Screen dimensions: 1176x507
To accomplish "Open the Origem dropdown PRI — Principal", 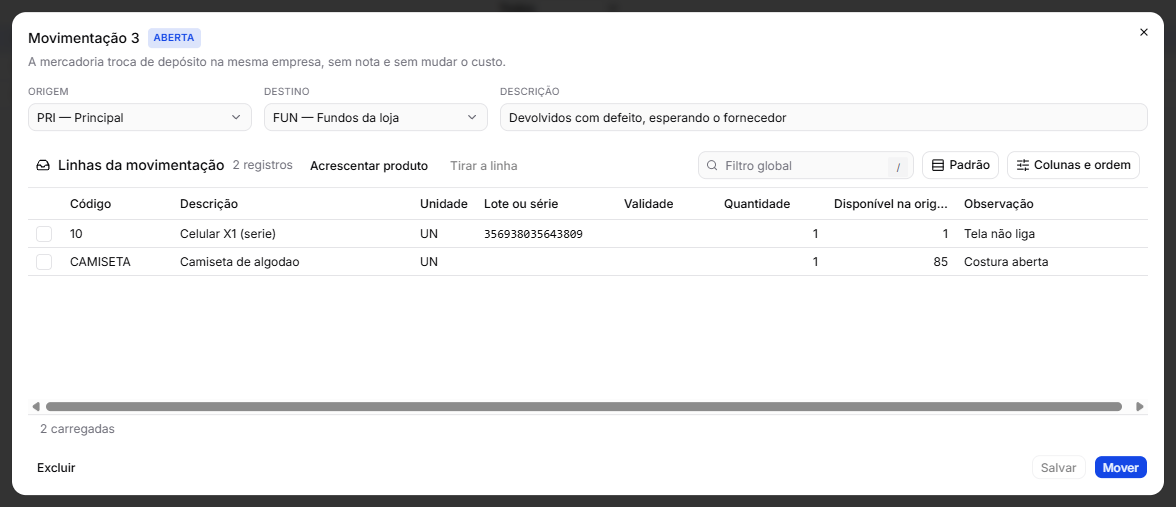I will click(140, 117).
